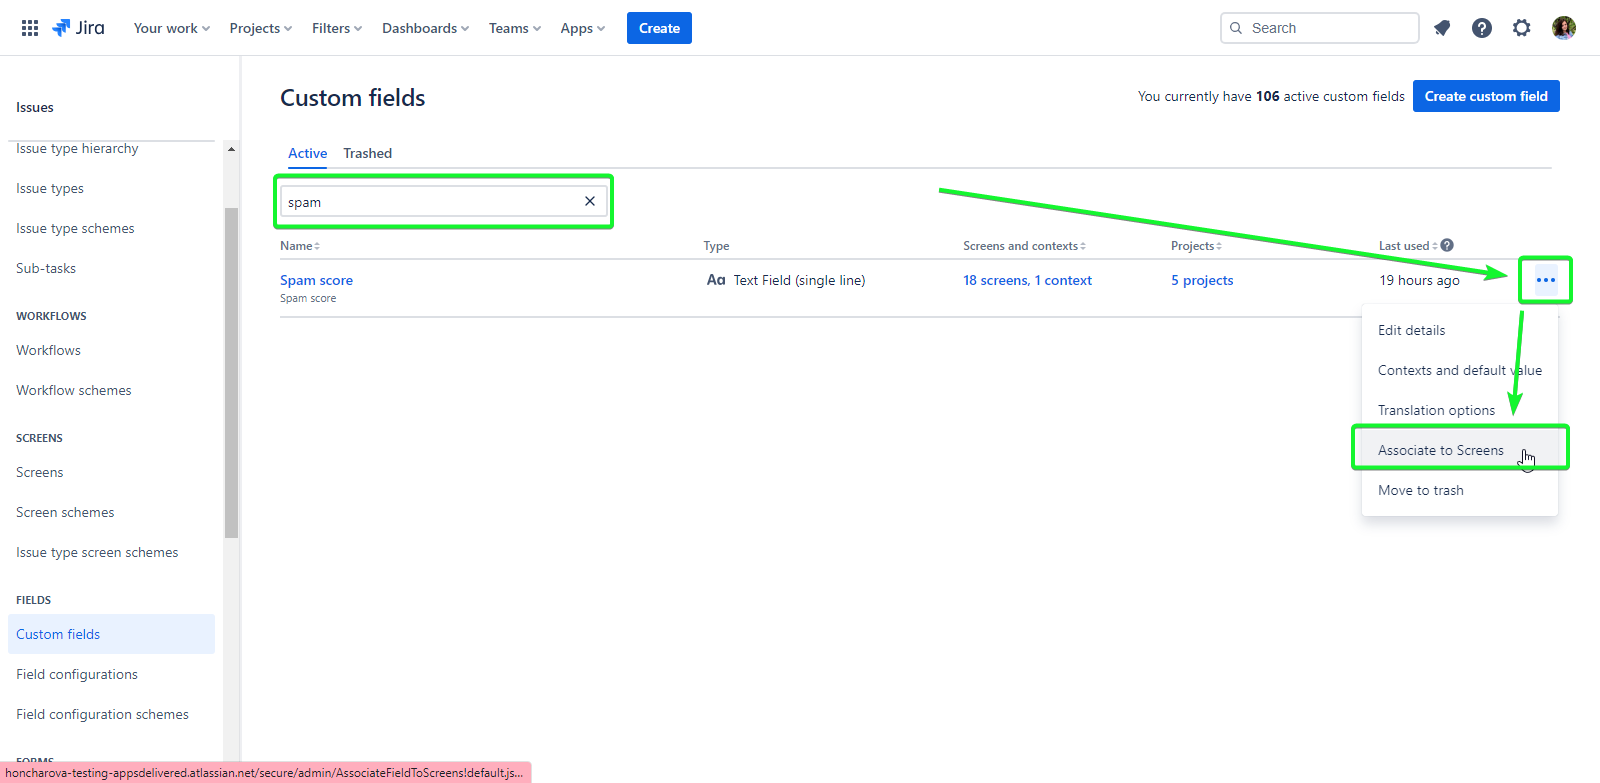Viewport: 1600px width, 783px height.
Task: Open the 18 screens, 1 context link
Action: [x=1027, y=280]
